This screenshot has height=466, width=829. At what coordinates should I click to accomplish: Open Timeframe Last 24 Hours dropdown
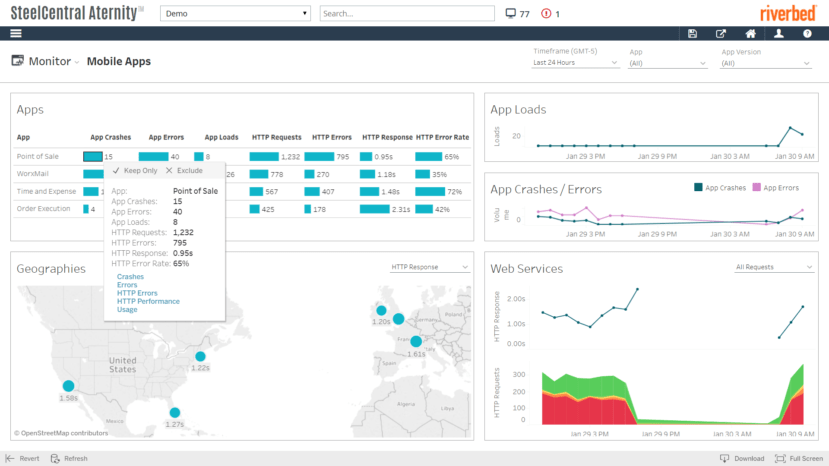(x=575, y=62)
